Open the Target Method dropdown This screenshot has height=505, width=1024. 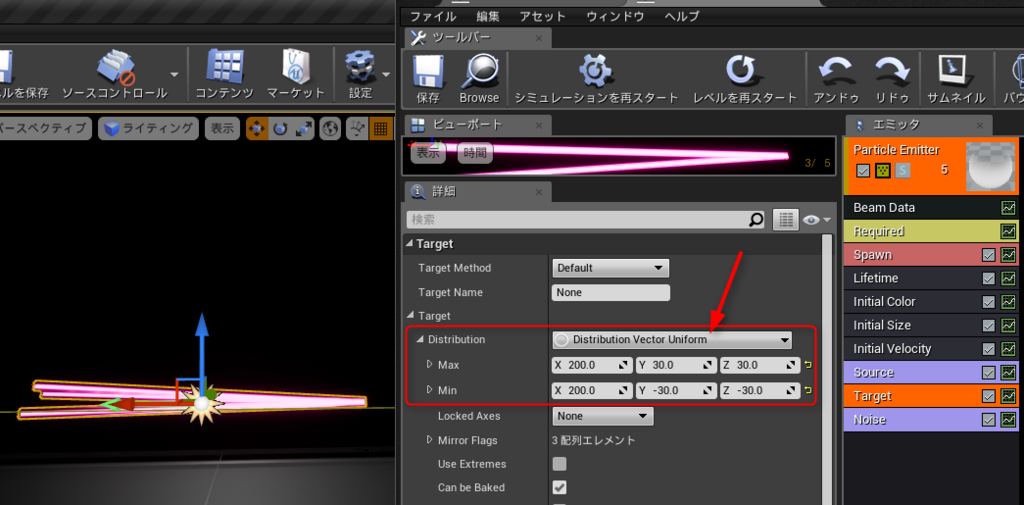(611, 268)
